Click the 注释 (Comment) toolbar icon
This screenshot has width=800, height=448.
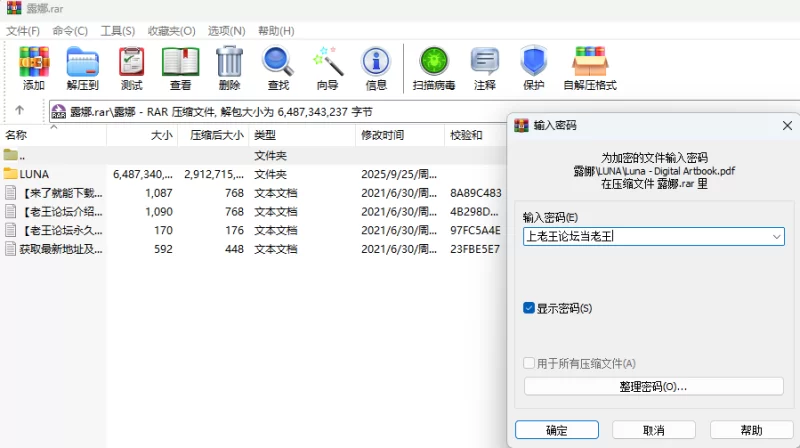pyautogui.click(x=484, y=61)
